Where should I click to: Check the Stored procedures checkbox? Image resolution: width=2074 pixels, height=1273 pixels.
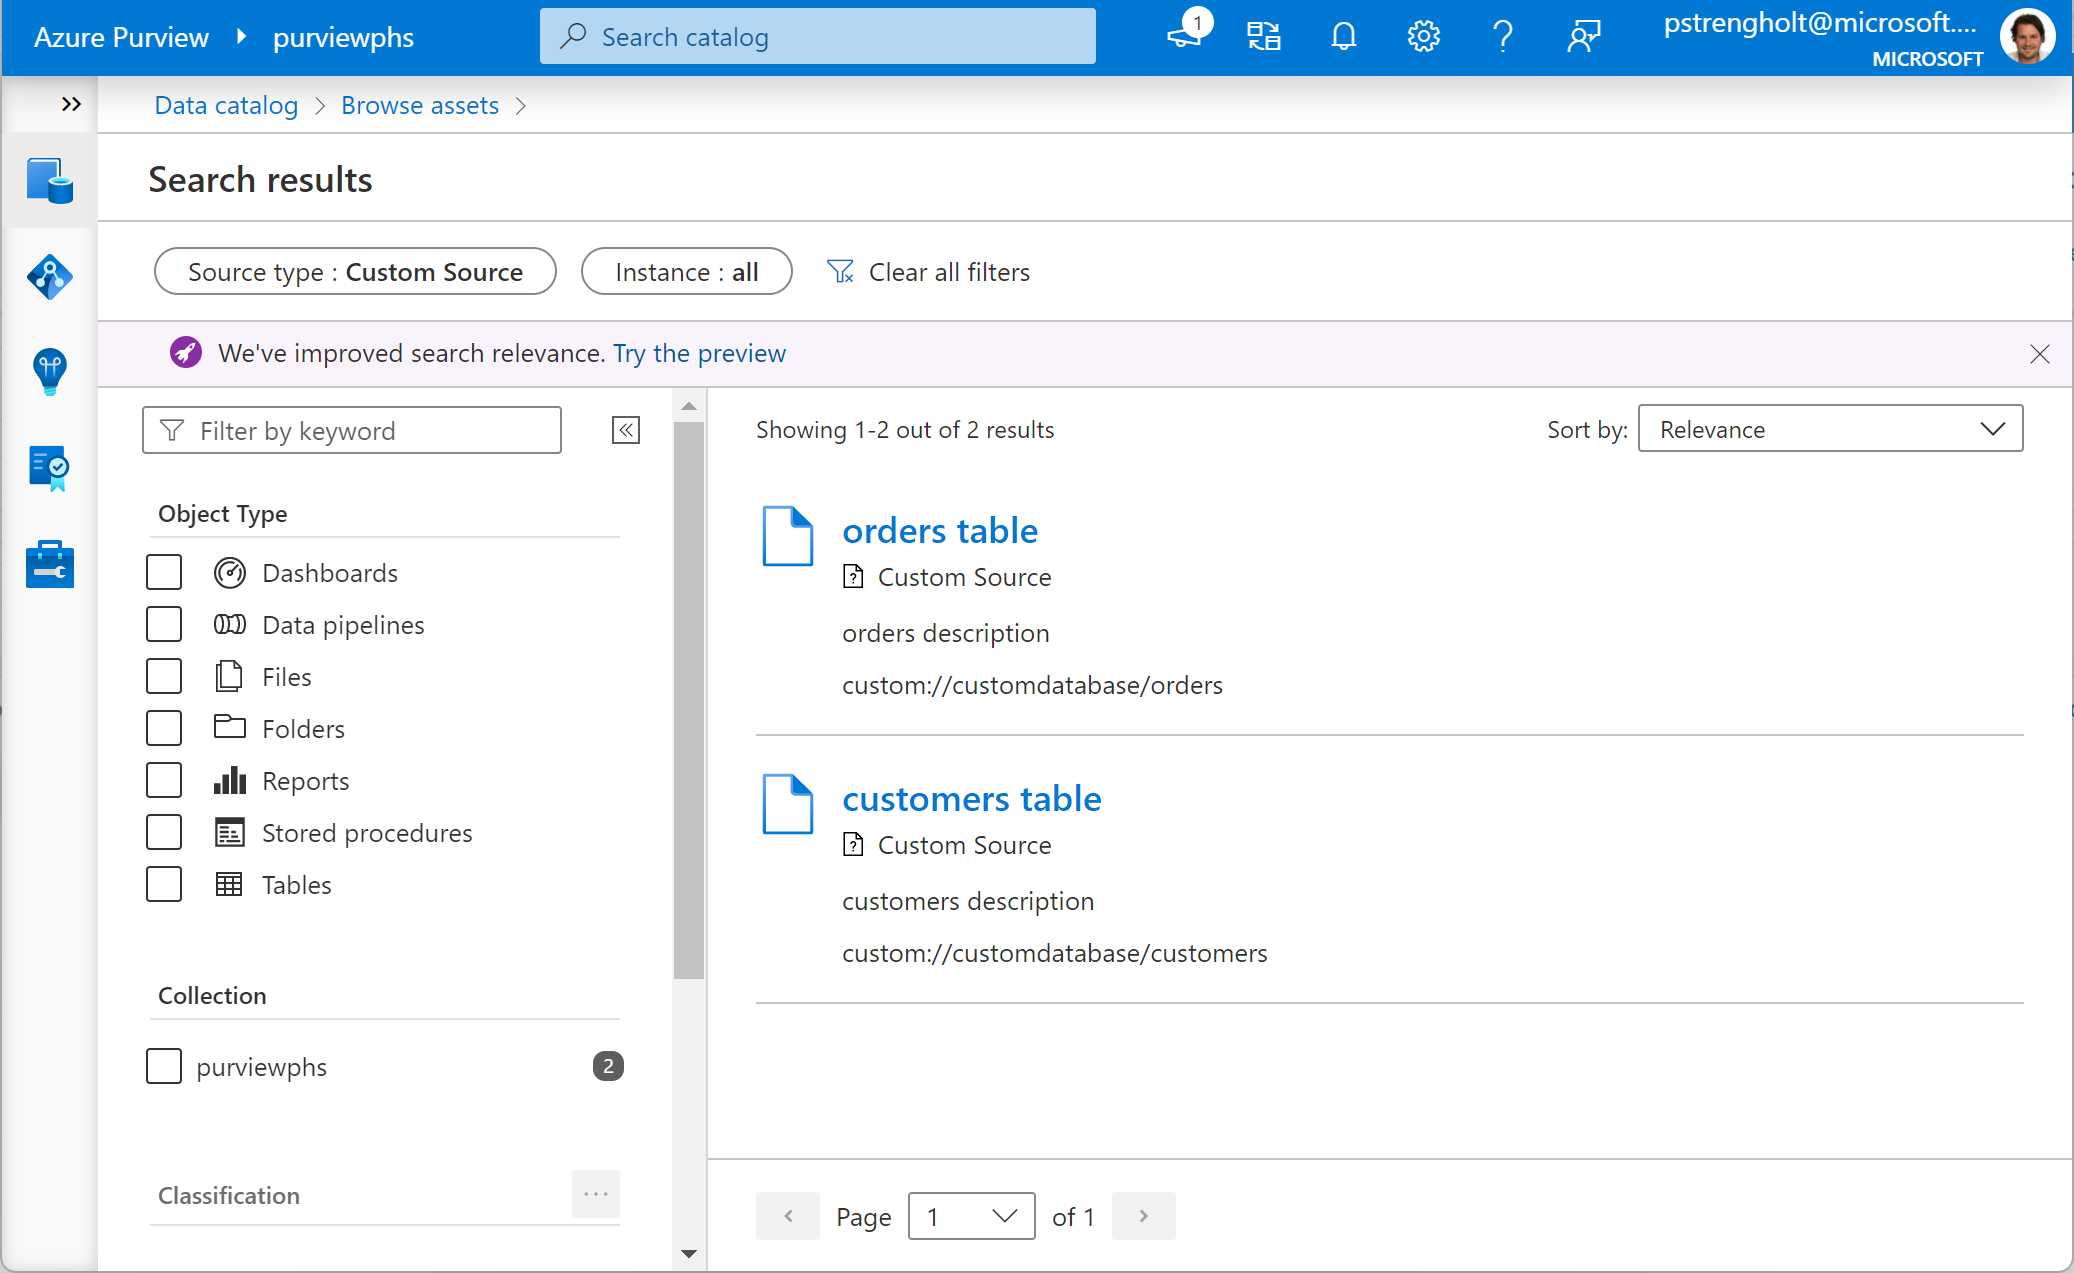(x=164, y=833)
